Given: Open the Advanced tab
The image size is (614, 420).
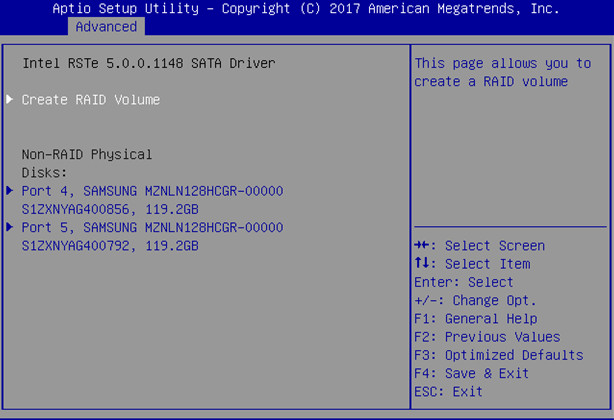Looking at the screenshot, I should (106, 27).
